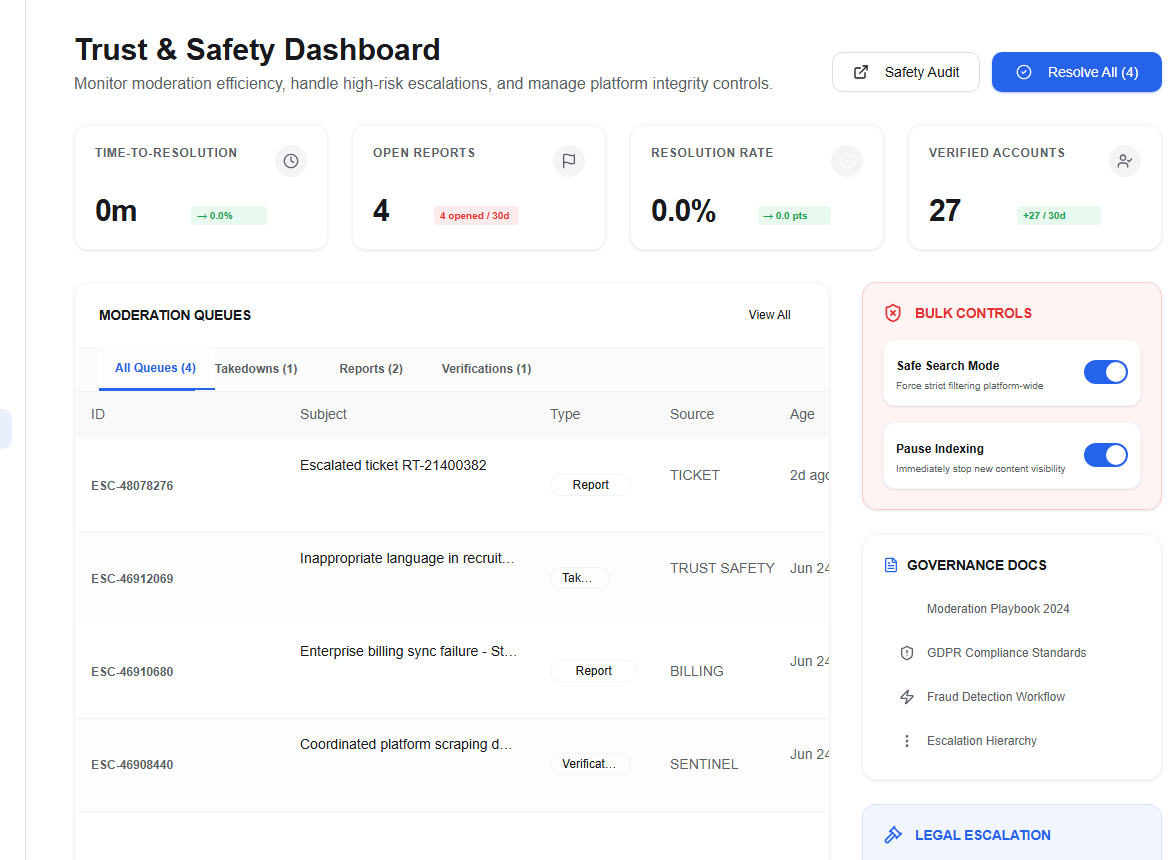Viewport: 1170px width, 860px height.
Task: Click the Verificat... tag on row ESC-46908440
Action: (x=590, y=765)
